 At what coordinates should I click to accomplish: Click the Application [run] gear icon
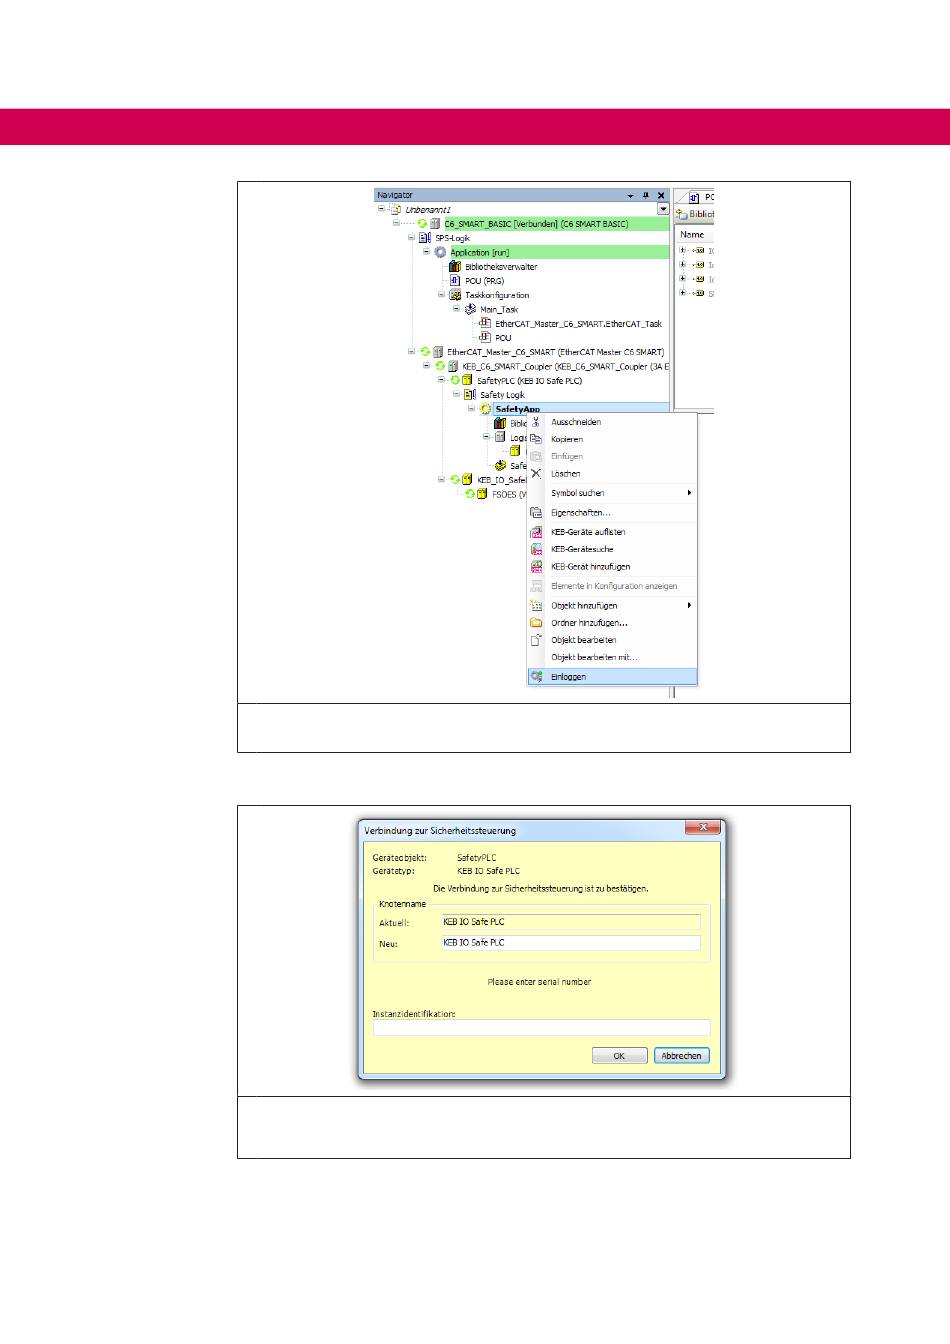click(x=440, y=253)
